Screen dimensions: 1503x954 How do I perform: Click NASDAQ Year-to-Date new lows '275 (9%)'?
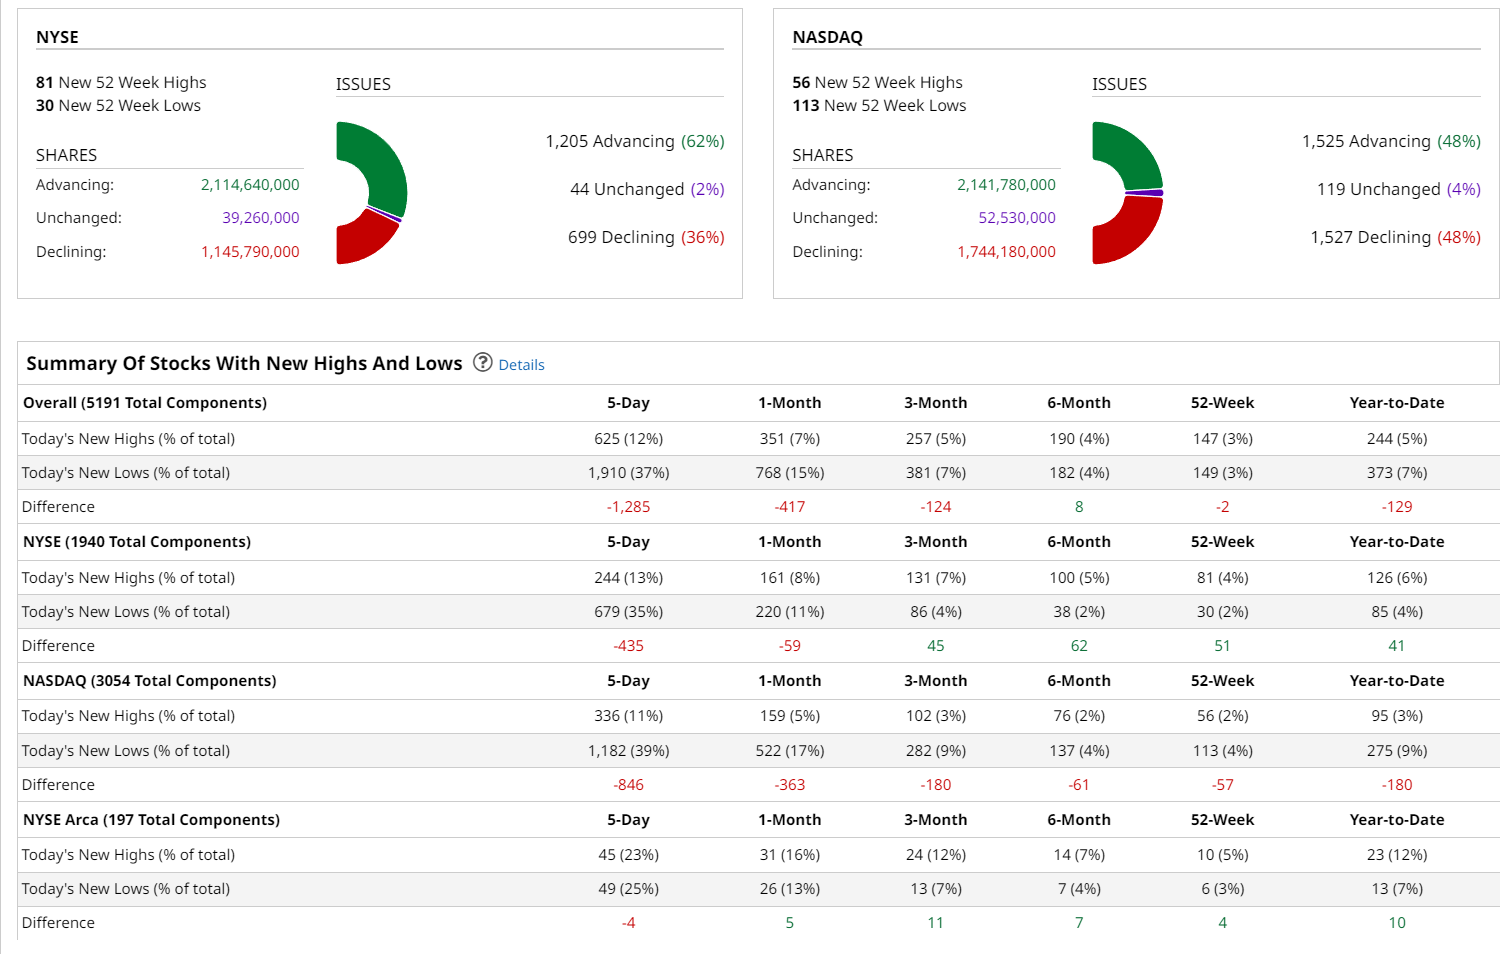(1397, 751)
